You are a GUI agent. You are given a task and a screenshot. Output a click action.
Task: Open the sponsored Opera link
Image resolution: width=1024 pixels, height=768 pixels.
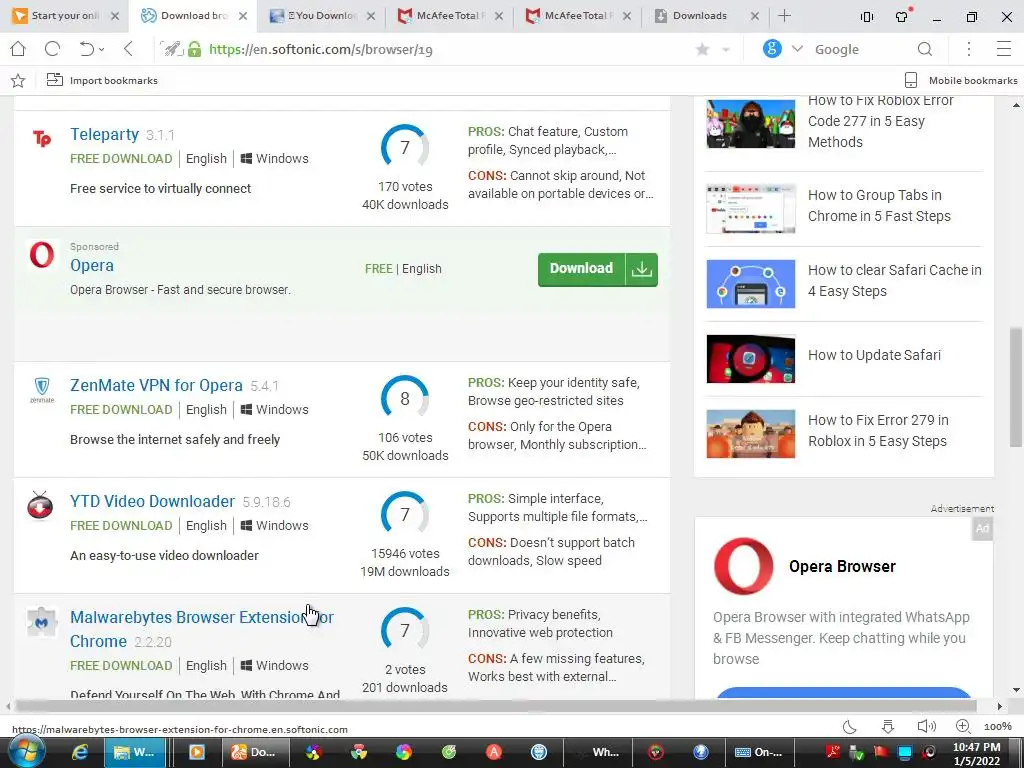point(92,265)
